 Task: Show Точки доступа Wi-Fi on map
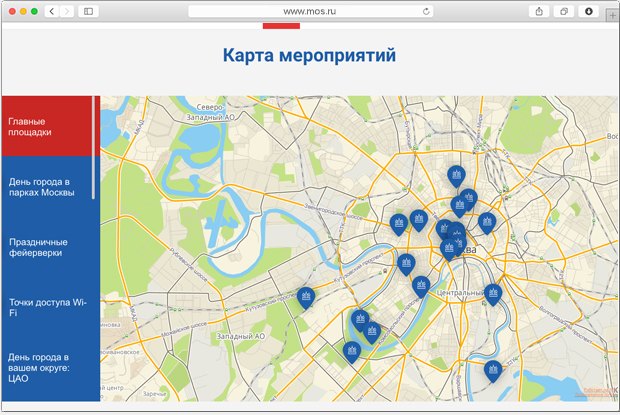click(x=47, y=307)
